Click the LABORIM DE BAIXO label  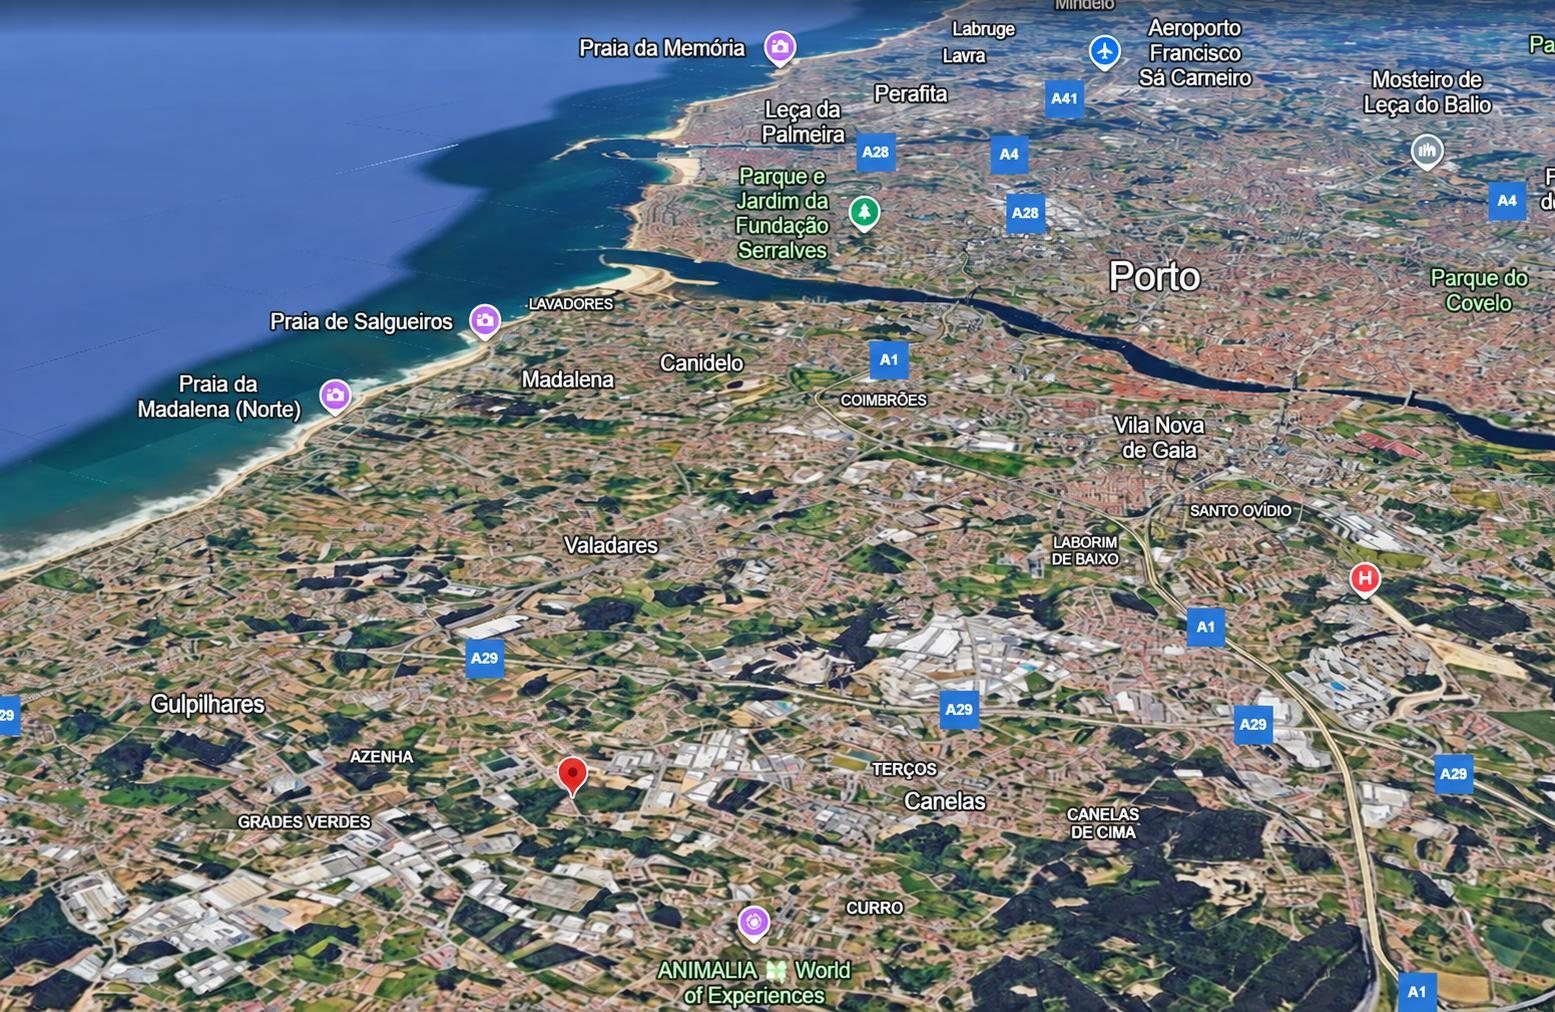[x=1085, y=550]
